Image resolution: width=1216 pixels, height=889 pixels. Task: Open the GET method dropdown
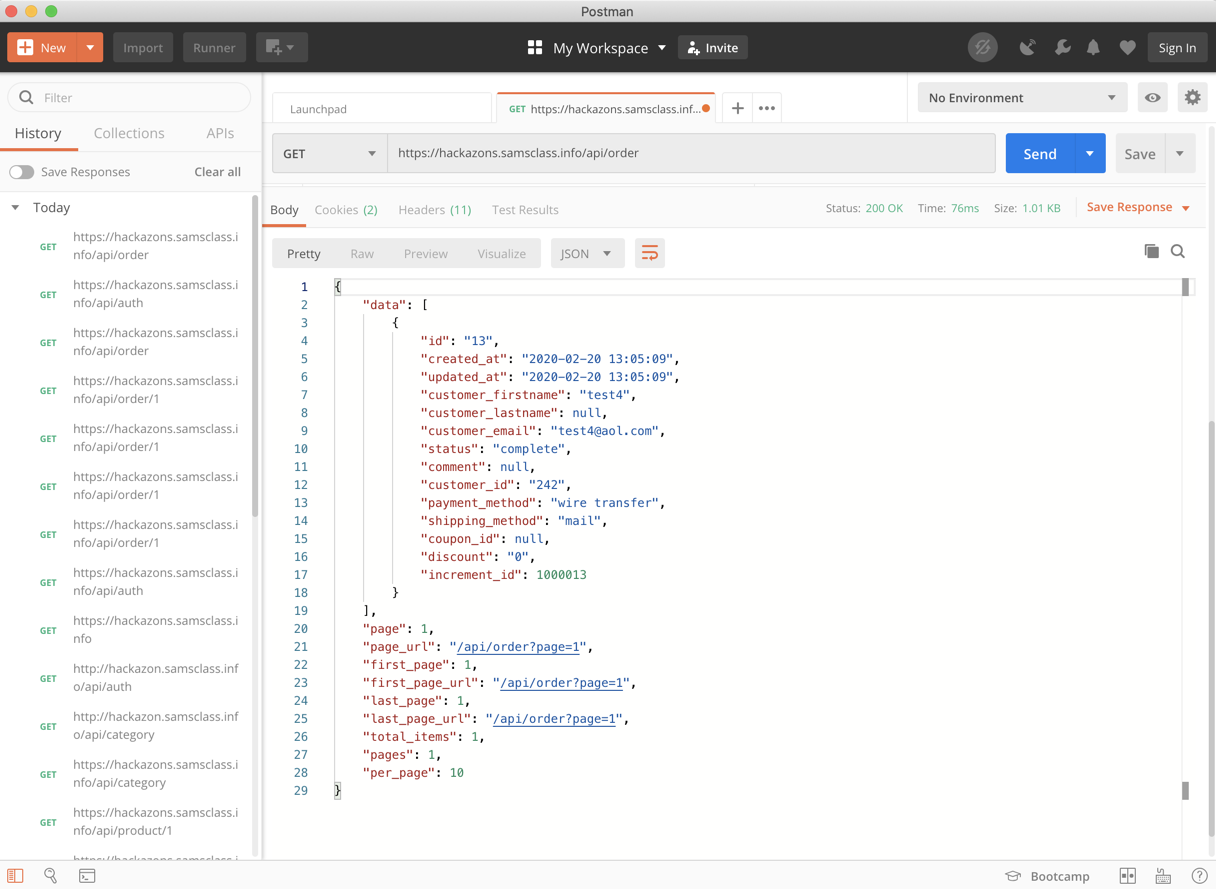coord(329,154)
